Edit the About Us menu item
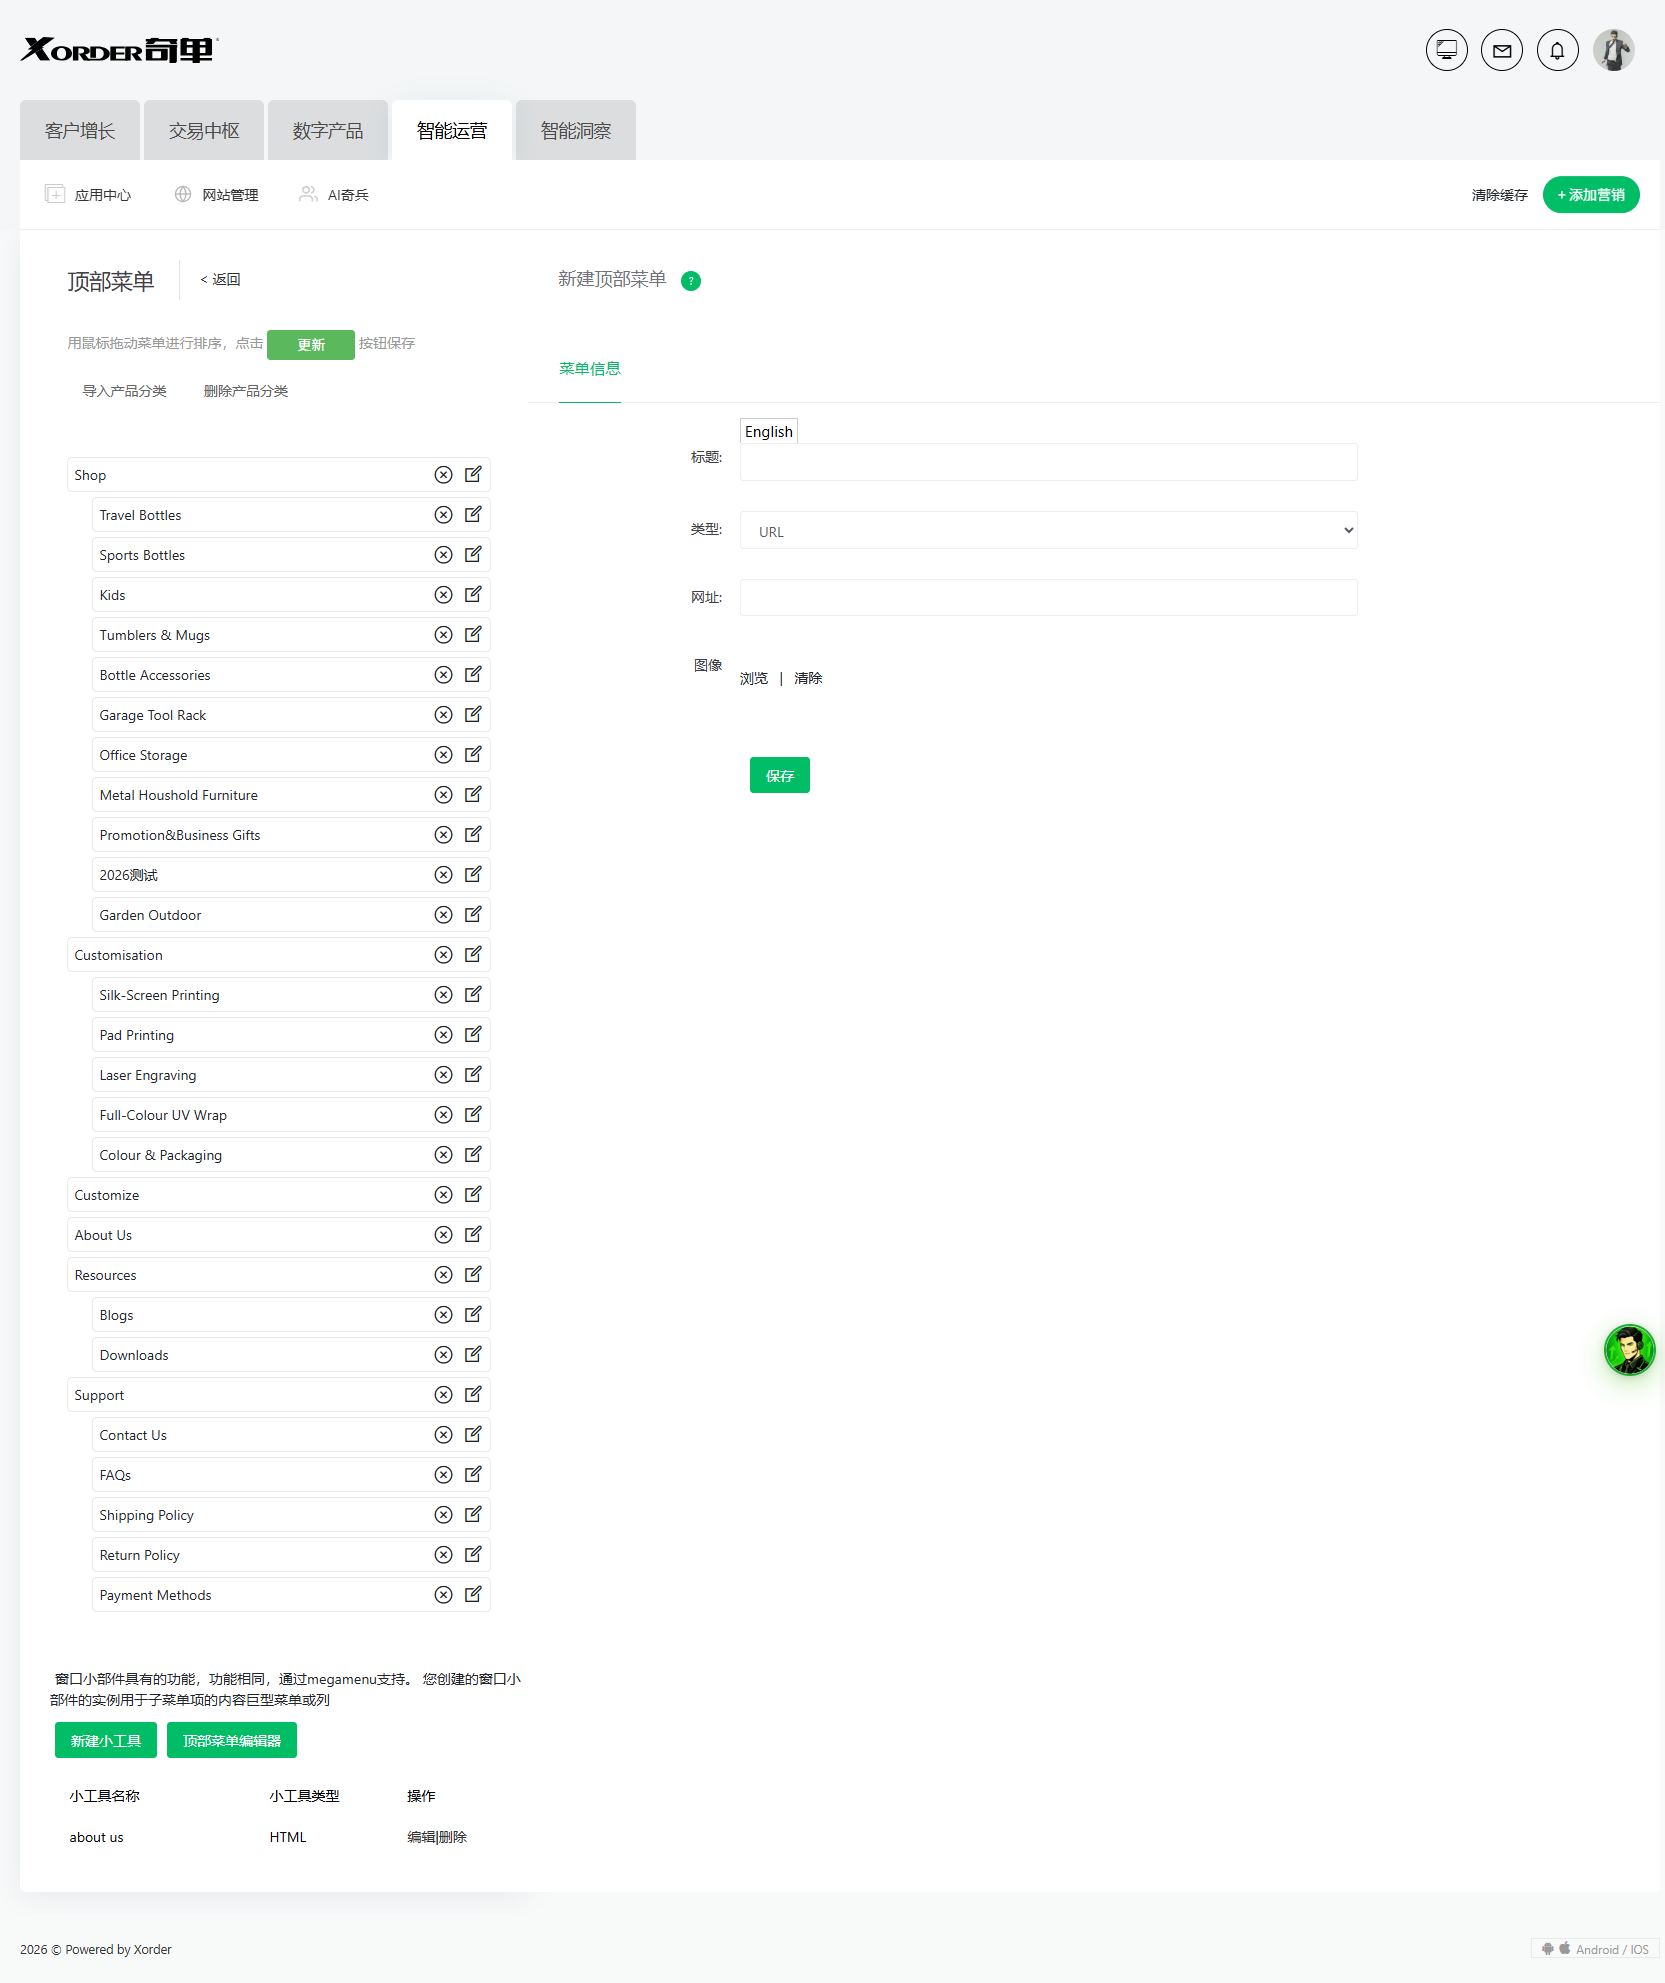 point(473,1234)
